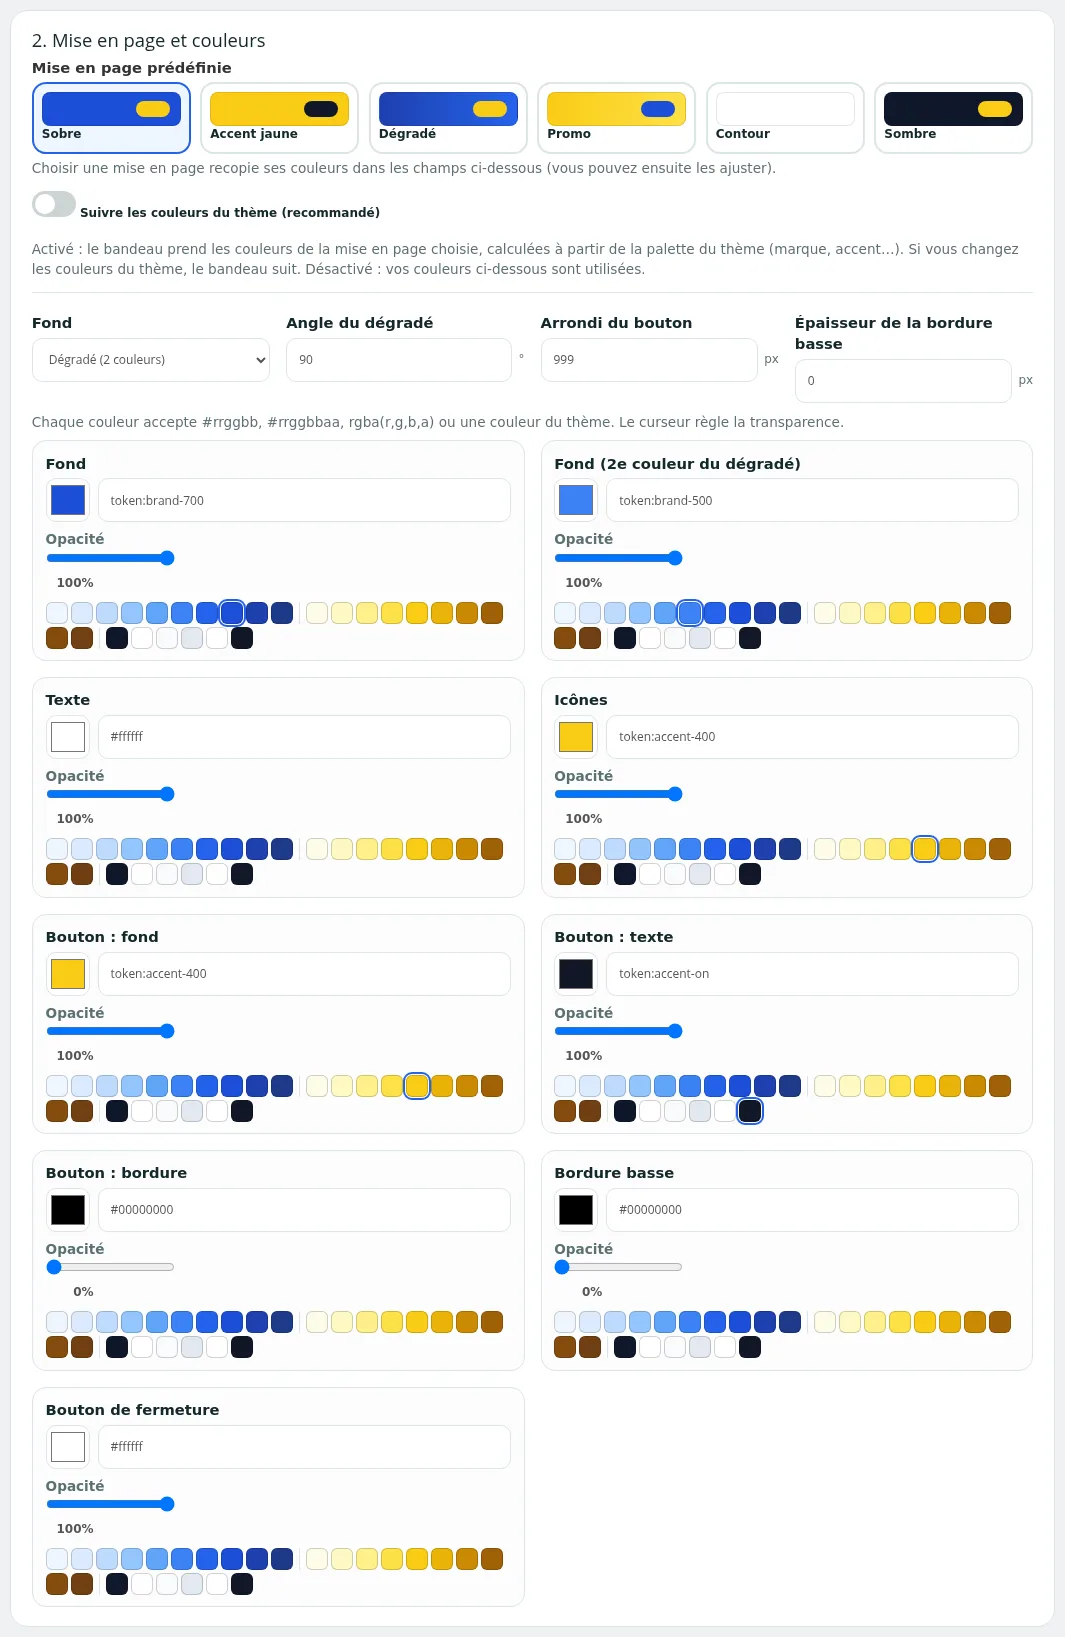Click the Fond color text field
The width and height of the screenshot is (1065, 1637).
coord(304,500)
